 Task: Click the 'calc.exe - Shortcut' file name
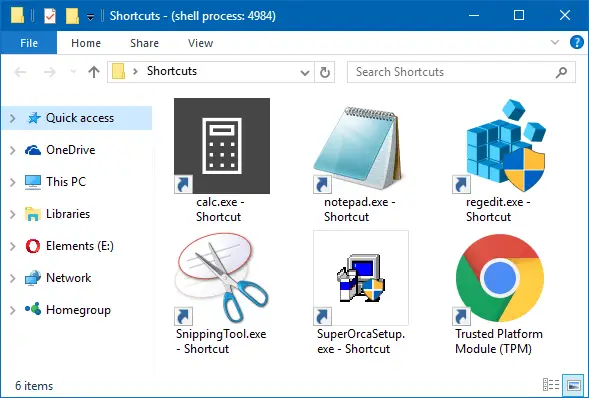pyautogui.click(x=220, y=210)
